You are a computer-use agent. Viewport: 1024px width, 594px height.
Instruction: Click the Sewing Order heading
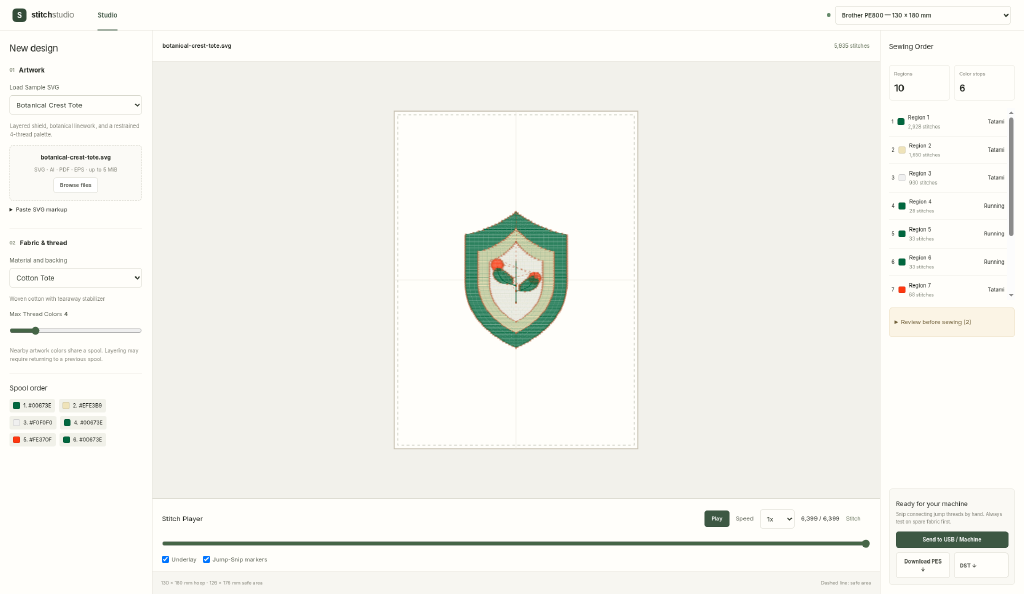point(910,46)
